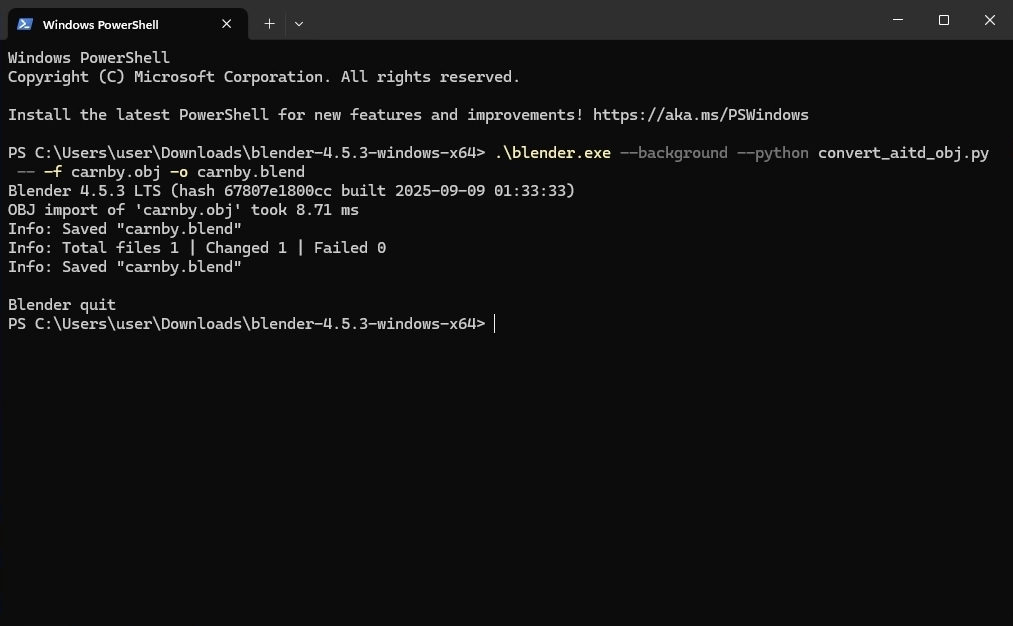
Task: Close the Windows PowerShell tab
Action: coord(227,24)
